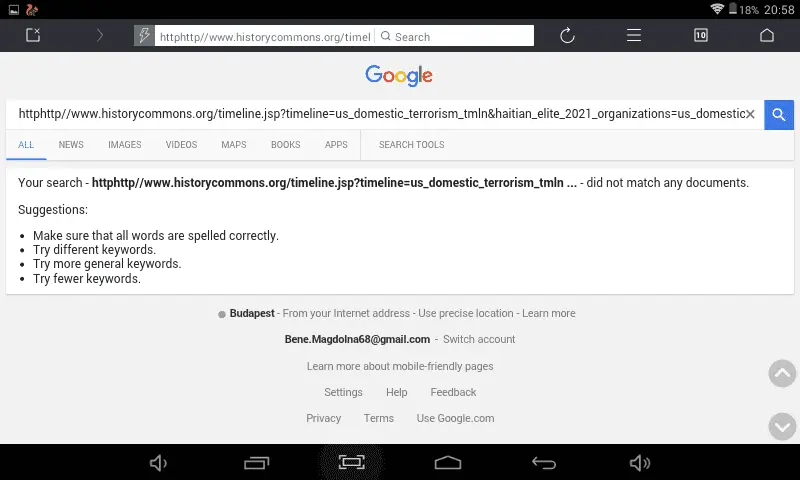Open SEARCH TOOLS options
The height and width of the screenshot is (480, 800).
pos(412,145)
